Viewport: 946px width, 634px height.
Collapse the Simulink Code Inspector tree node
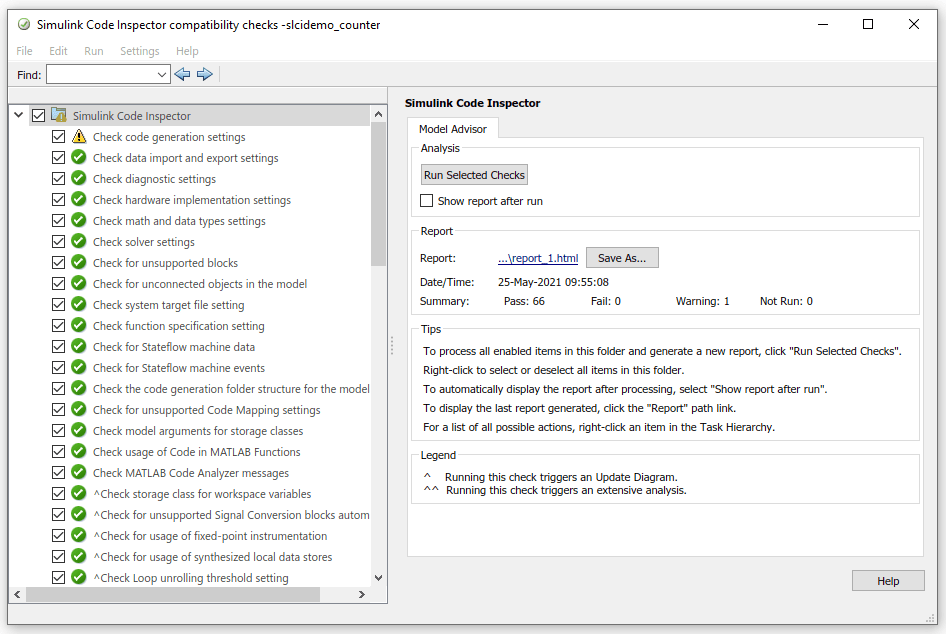[x=18, y=115]
